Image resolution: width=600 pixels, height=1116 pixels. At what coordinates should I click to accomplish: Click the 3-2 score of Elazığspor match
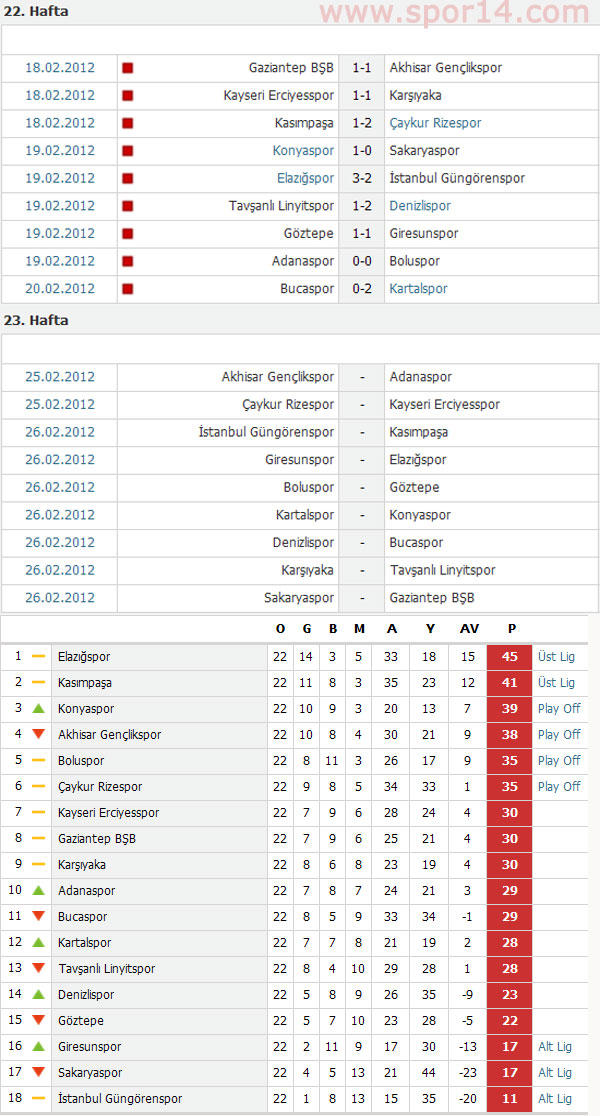click(362, 178)
